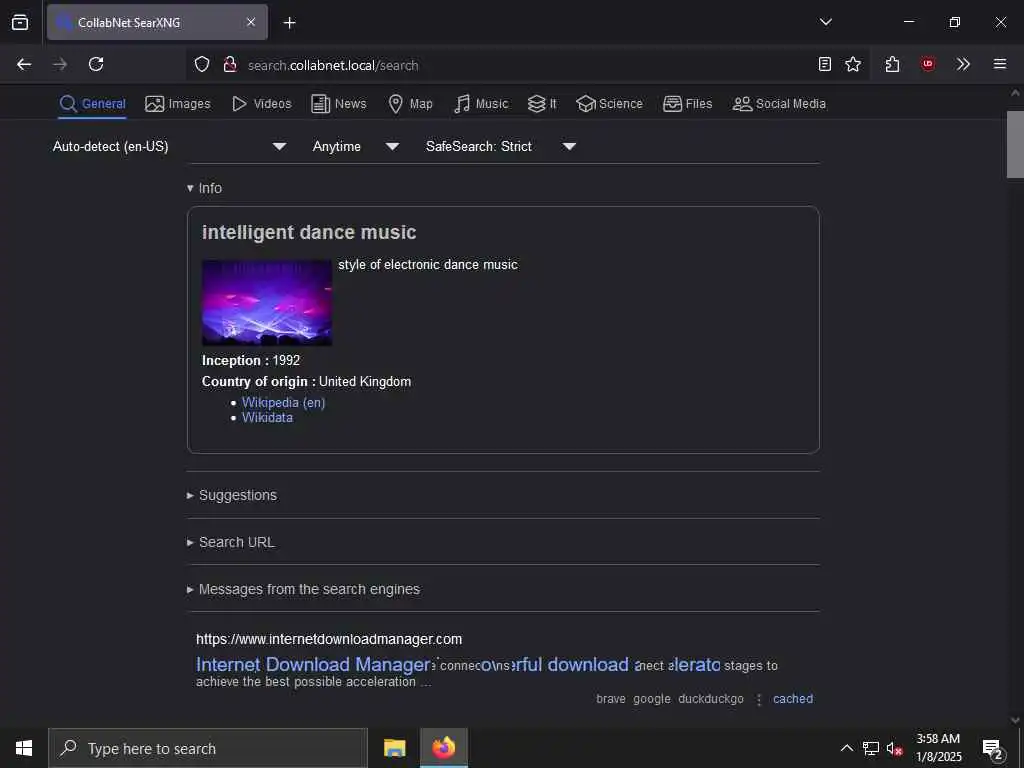Open the Wikipedia (en) link
The image size is (1024, 768).
283,402
